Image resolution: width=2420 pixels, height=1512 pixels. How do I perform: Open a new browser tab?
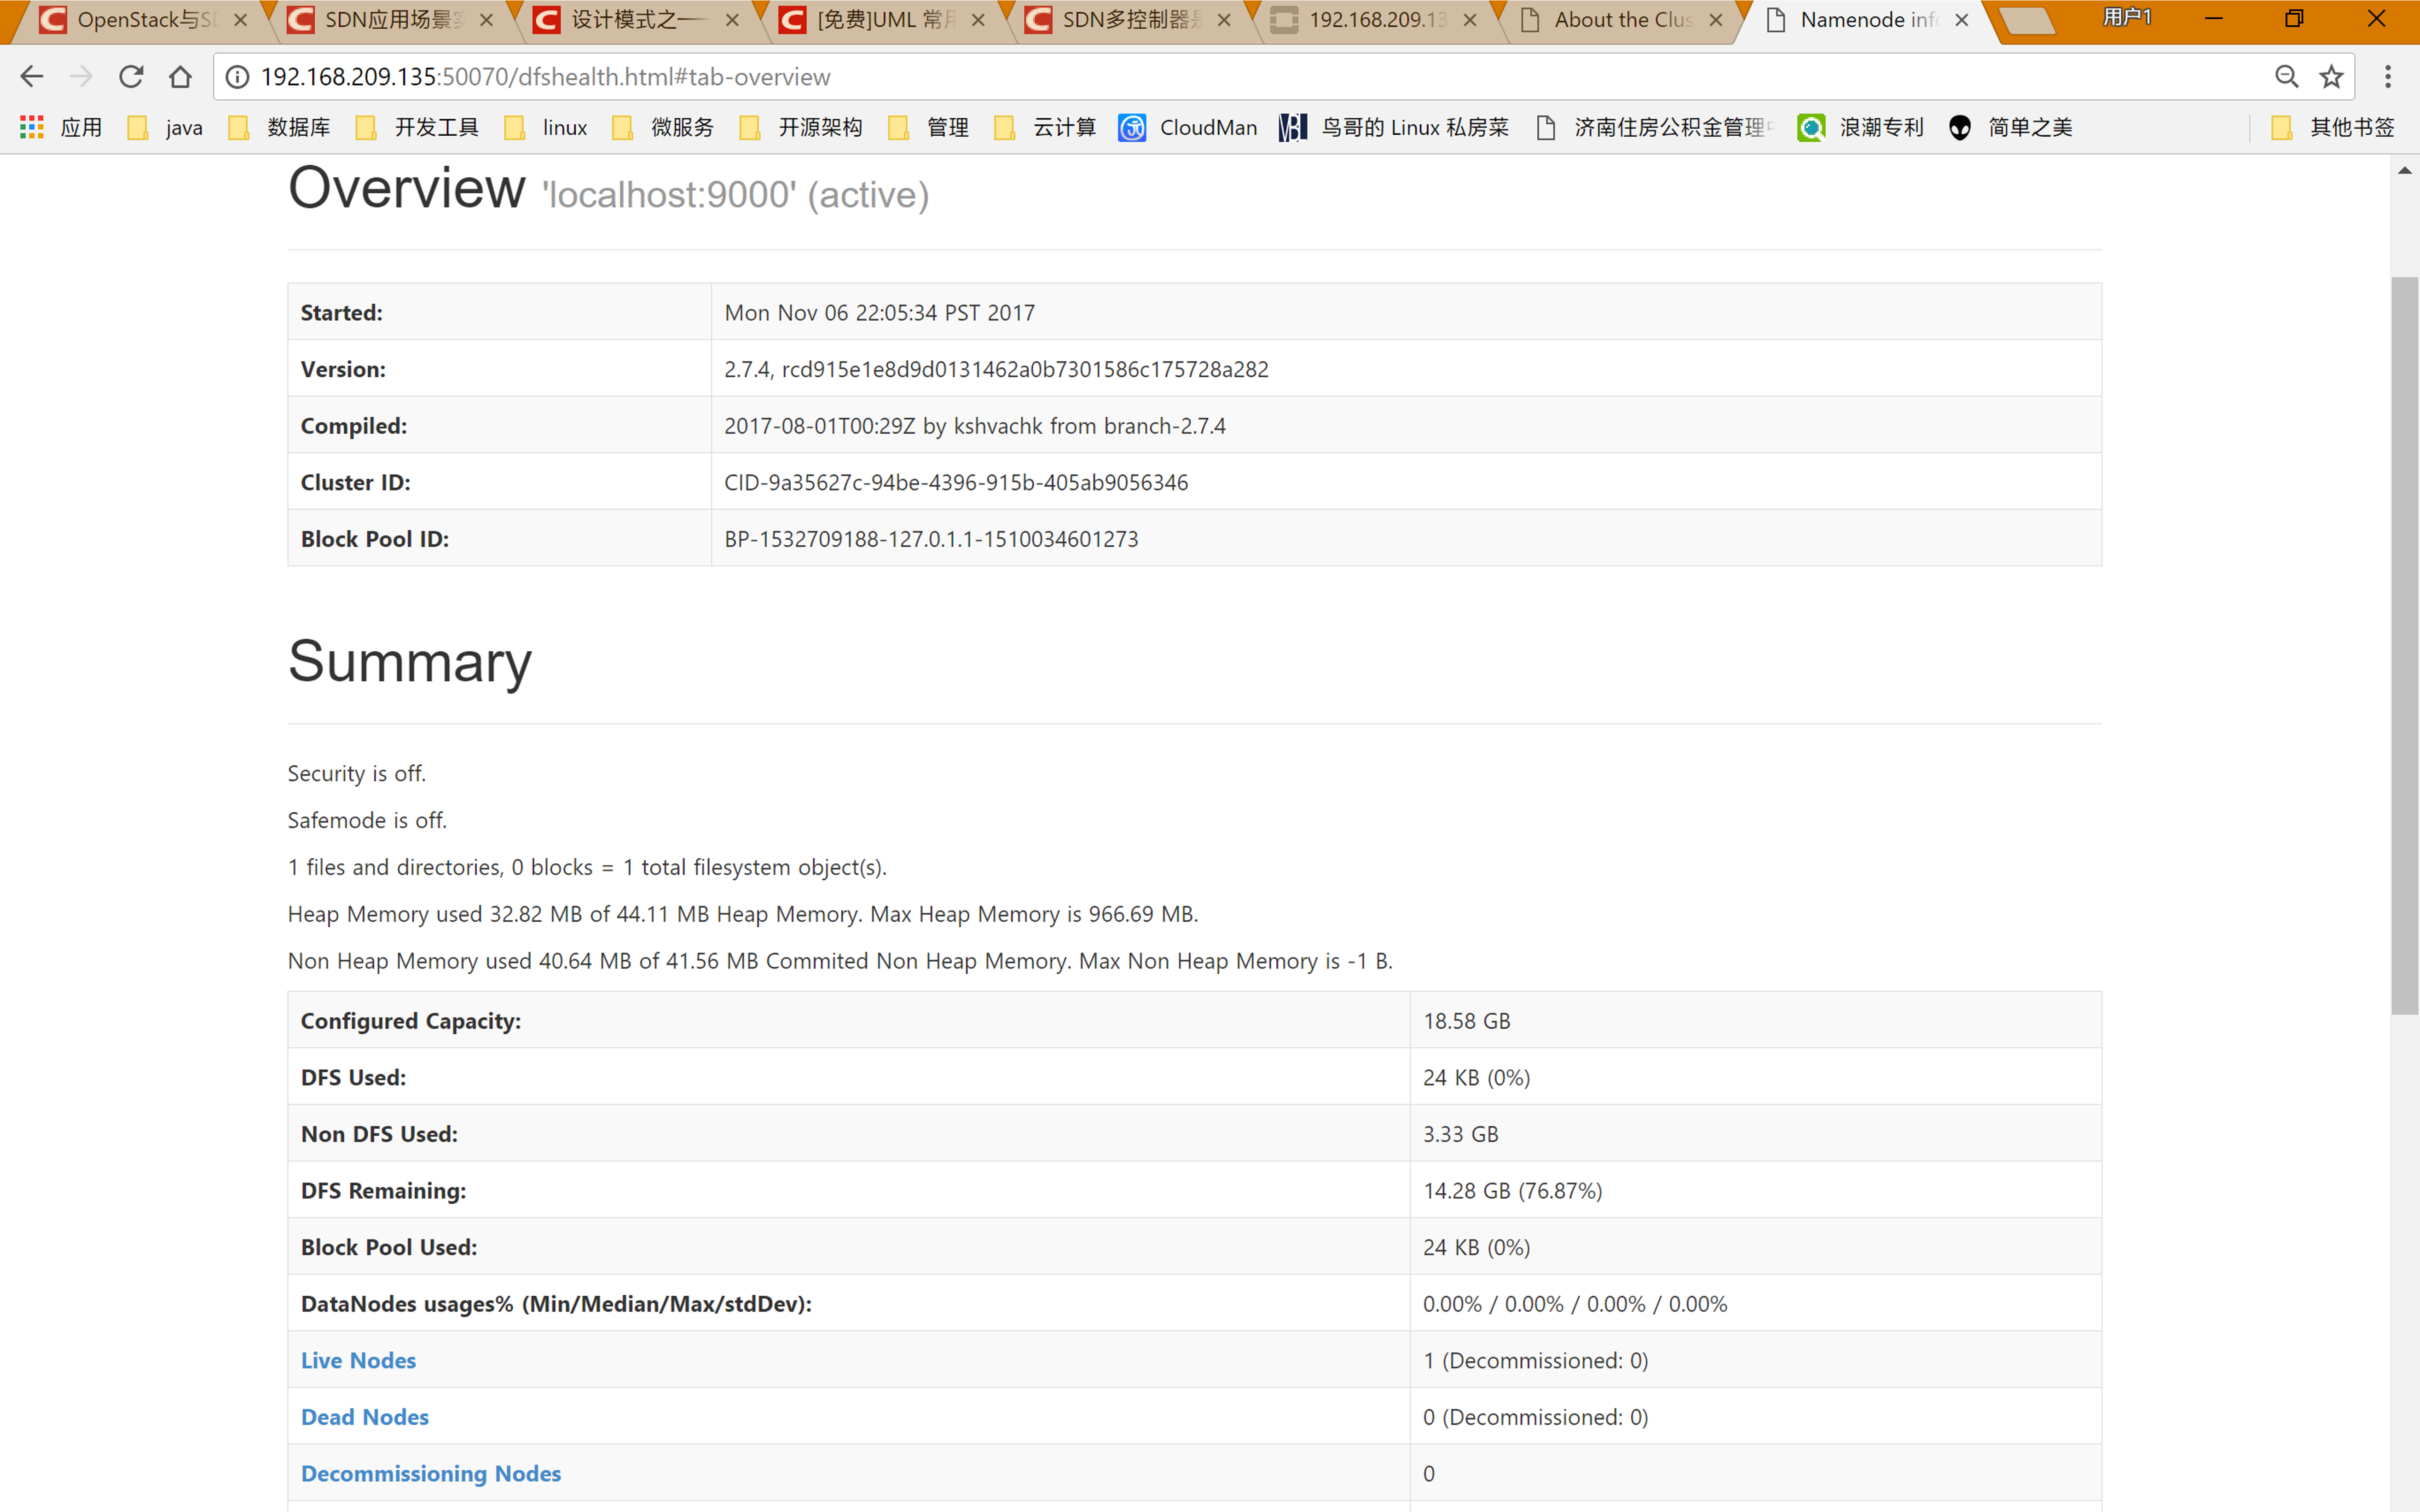[2028, 21]
